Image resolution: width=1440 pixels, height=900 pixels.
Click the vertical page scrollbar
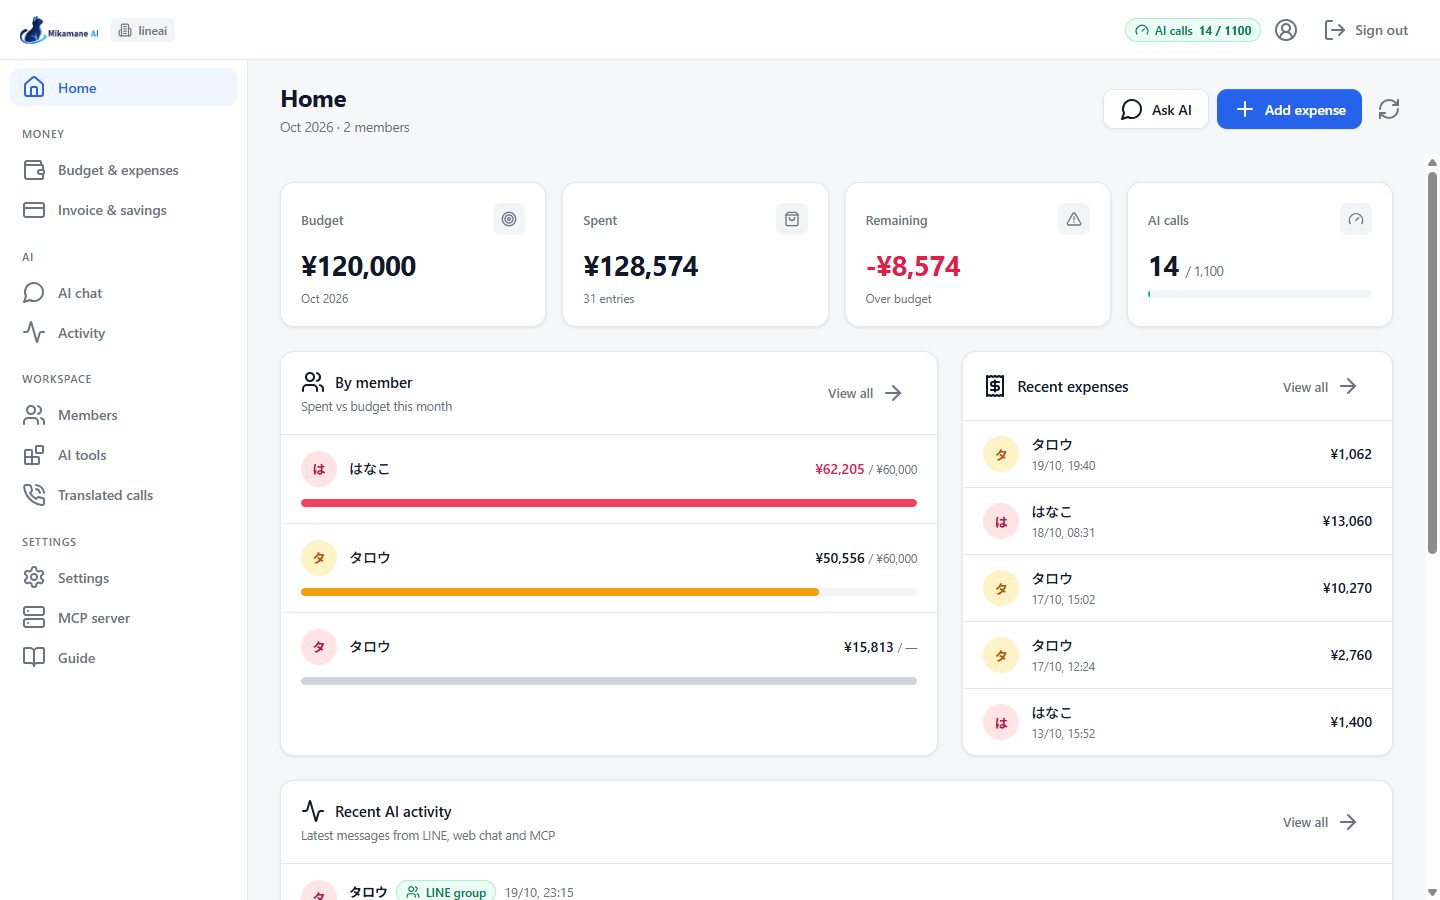tap(1432, 363)
